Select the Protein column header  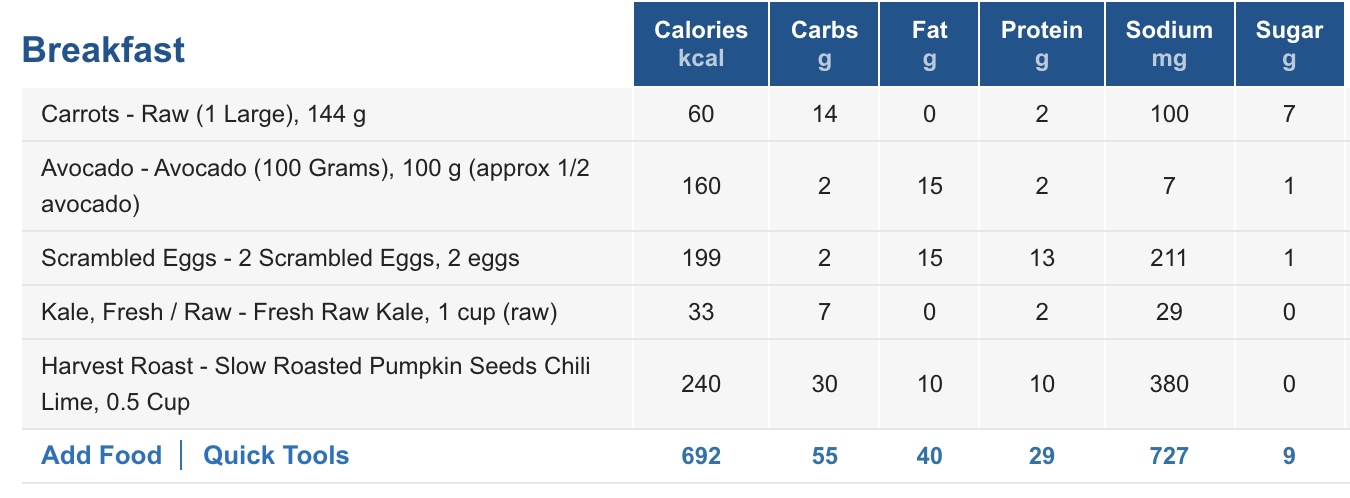pos(1041,44)
